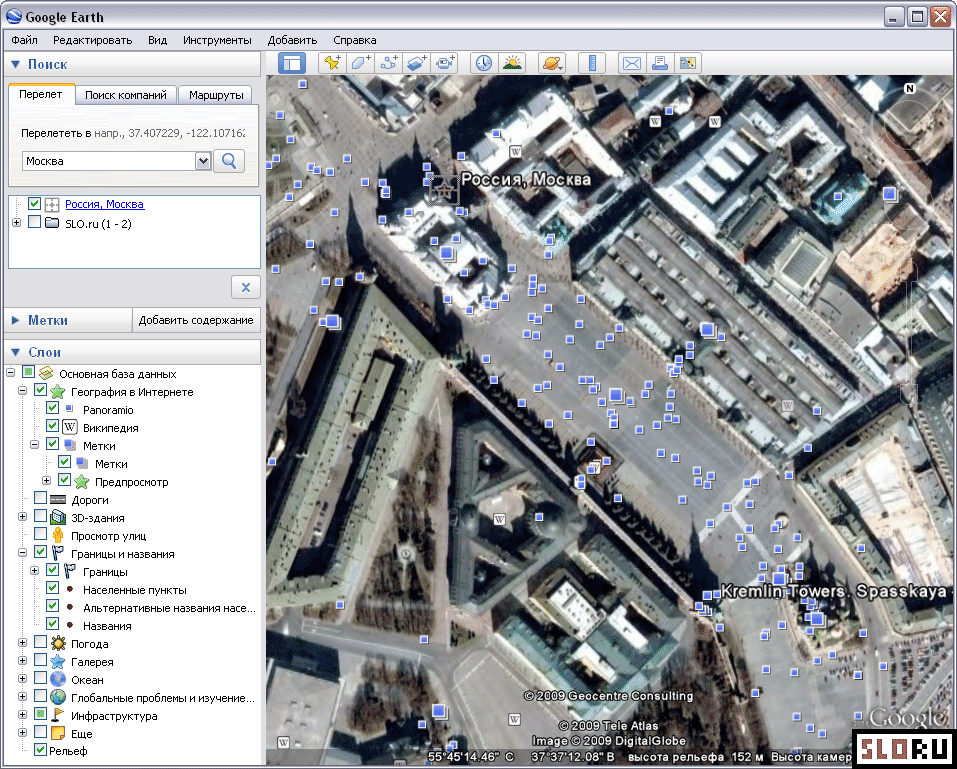957x769 pixels.
Task: Enable the Дороги layer checkbox
Action: coord(40,498)
